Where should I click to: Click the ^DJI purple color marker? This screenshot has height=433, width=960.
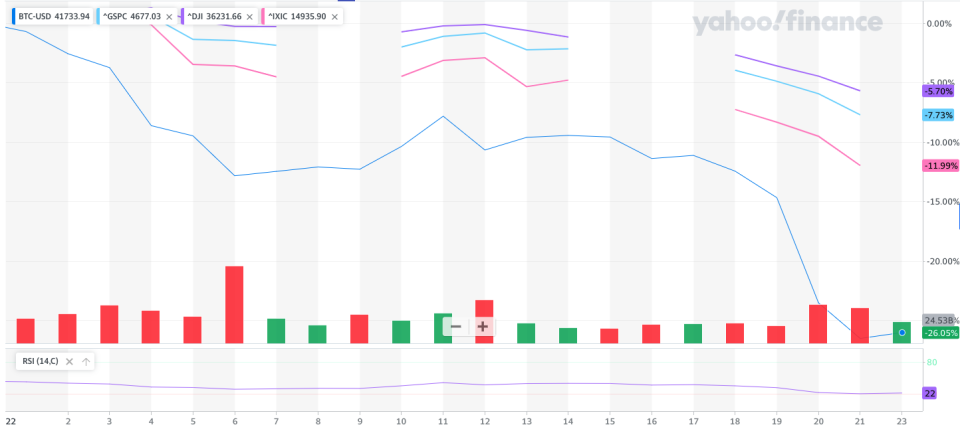pos(182,17)
